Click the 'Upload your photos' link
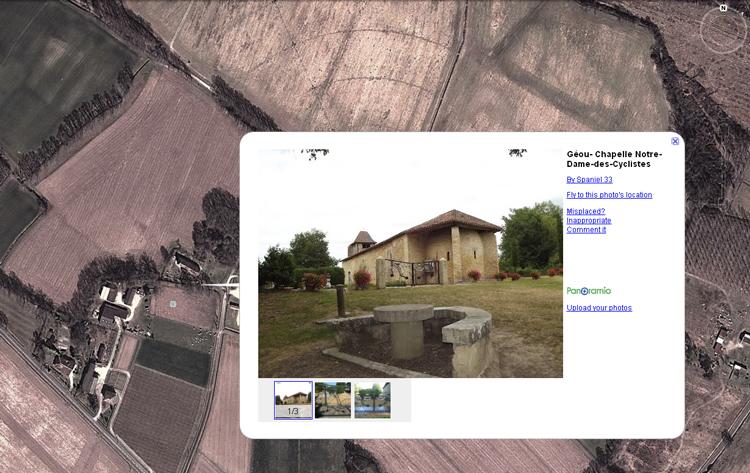750x473 pixels. 599,308
